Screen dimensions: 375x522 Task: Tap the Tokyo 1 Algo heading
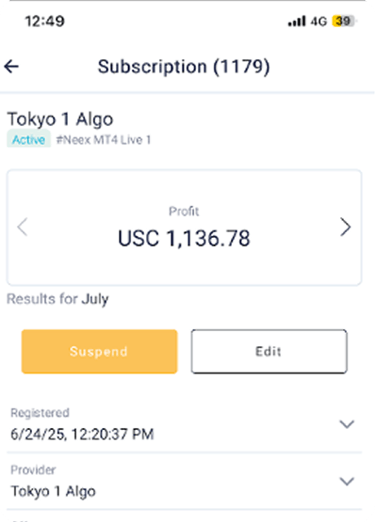(x=60, y=119)
